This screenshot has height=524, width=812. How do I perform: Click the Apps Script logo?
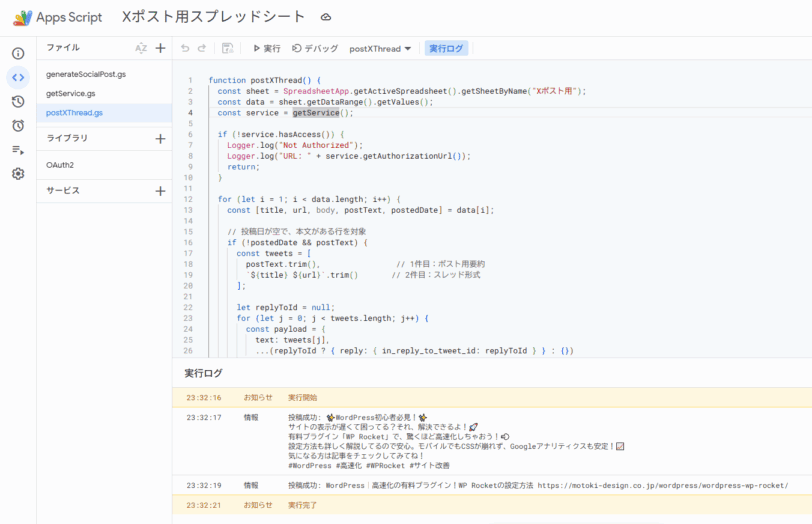[x=22, y=18]
